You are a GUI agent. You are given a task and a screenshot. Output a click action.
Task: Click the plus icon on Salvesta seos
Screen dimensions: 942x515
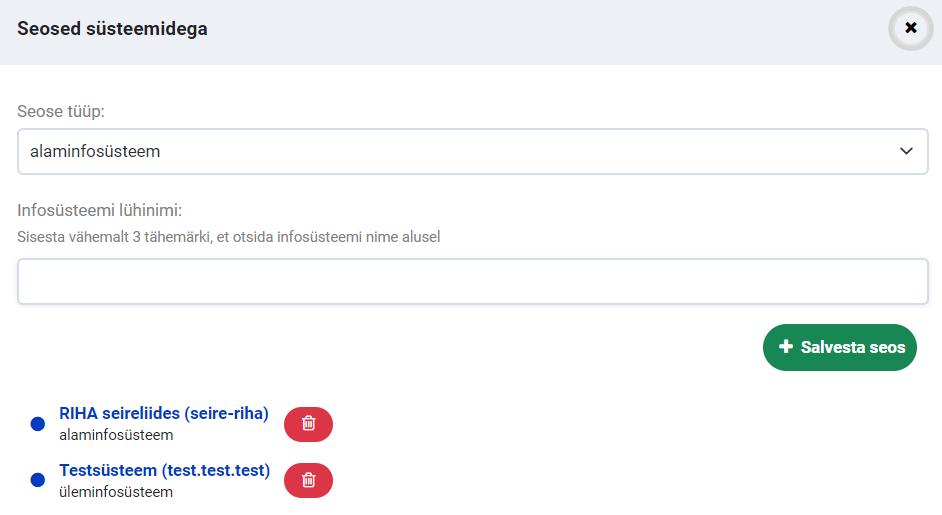click(x=786, y=348)
